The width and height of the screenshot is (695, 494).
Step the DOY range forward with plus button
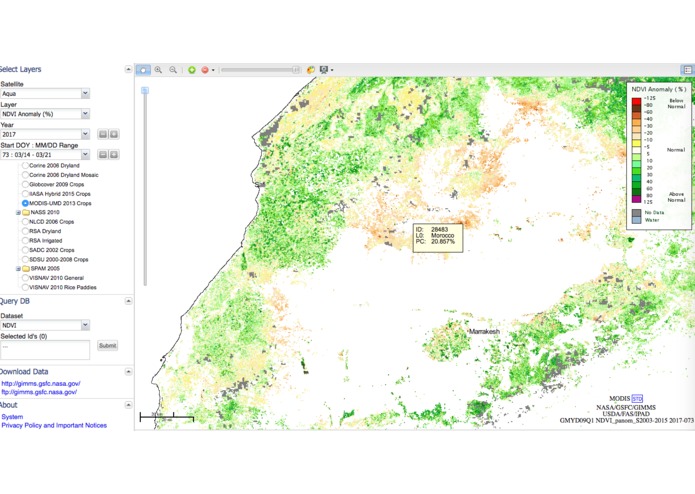click(x=114, y=155)
